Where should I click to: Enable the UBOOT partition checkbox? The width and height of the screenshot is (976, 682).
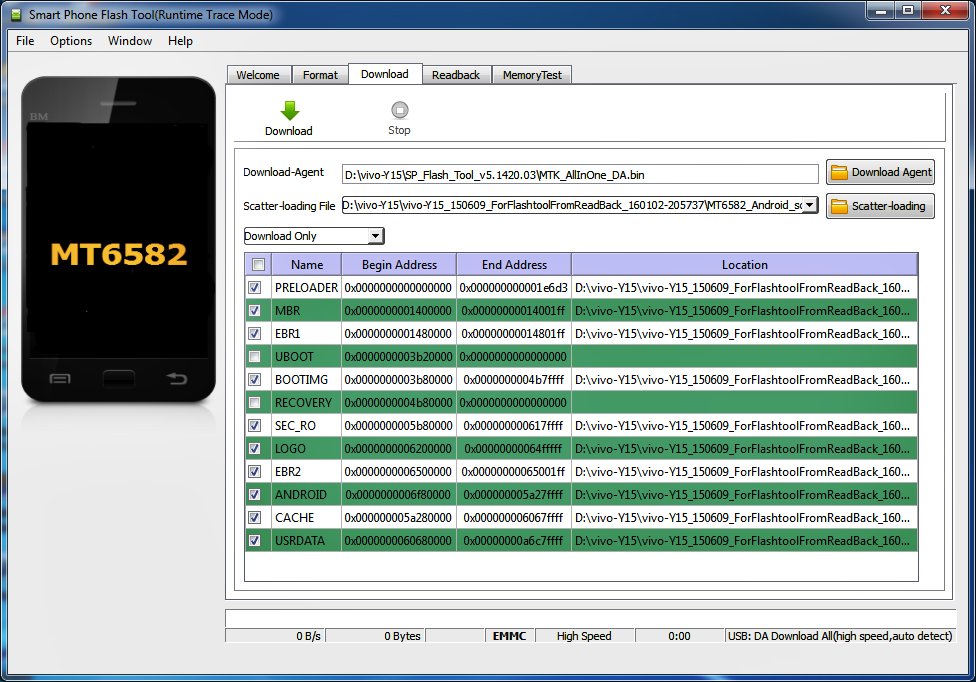tap(256, 356)
